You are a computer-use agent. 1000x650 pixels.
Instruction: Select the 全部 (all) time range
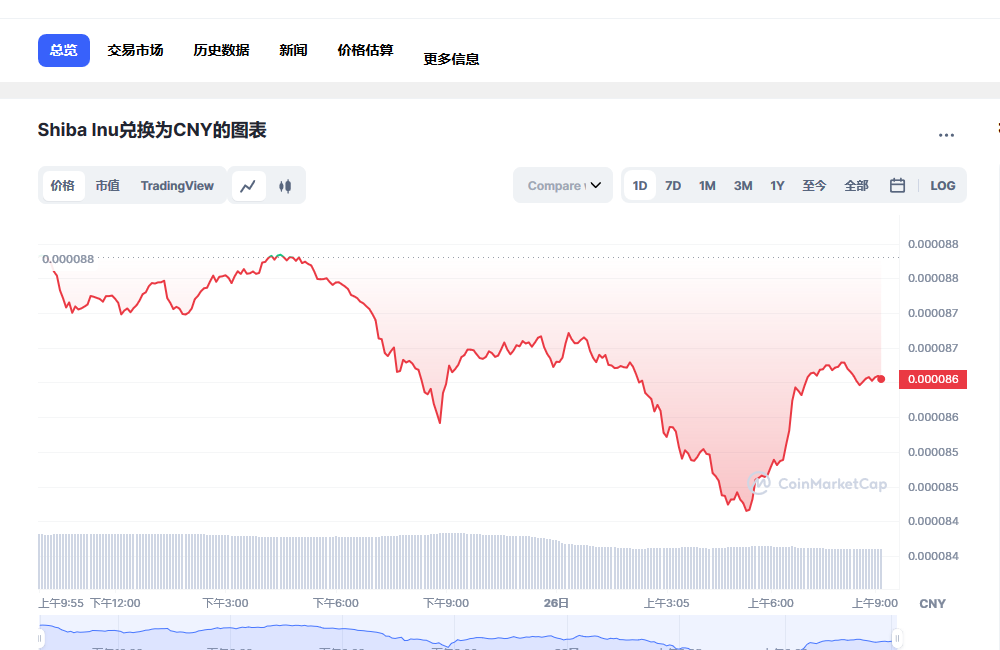(856, 186)
